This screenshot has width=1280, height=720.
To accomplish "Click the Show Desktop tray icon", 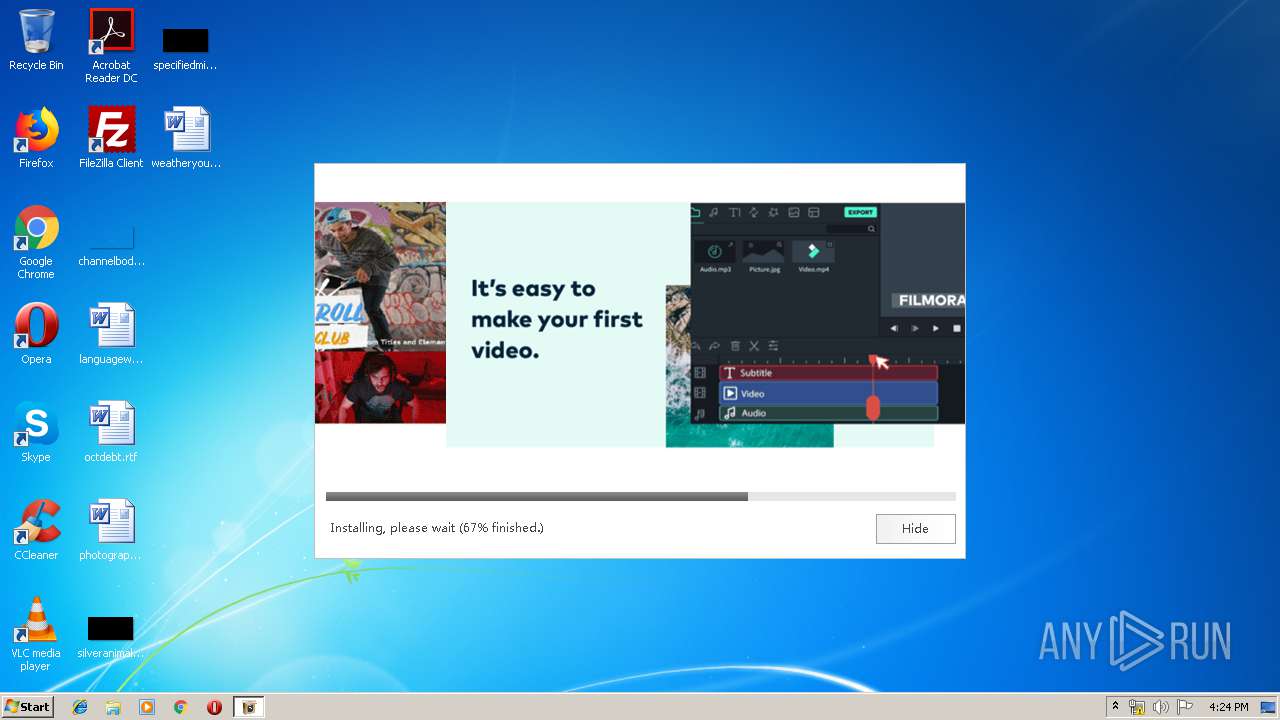I will point(1268,707).
